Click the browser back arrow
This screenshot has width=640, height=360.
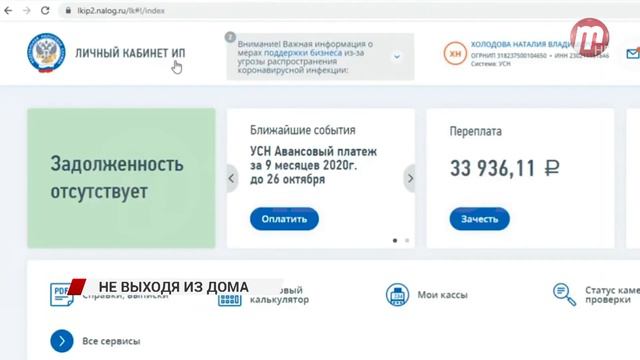tap(8, 11)
